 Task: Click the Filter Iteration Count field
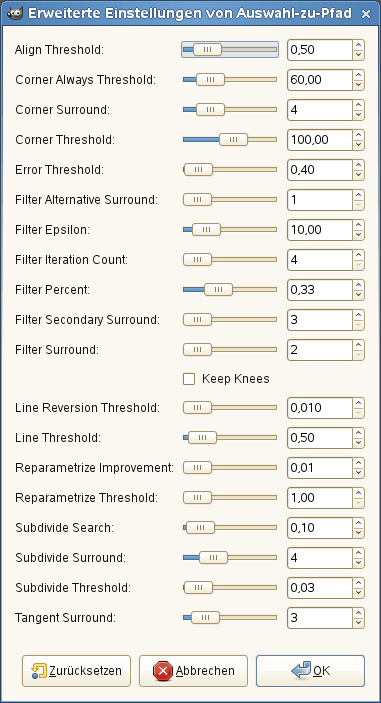point(320,260)
